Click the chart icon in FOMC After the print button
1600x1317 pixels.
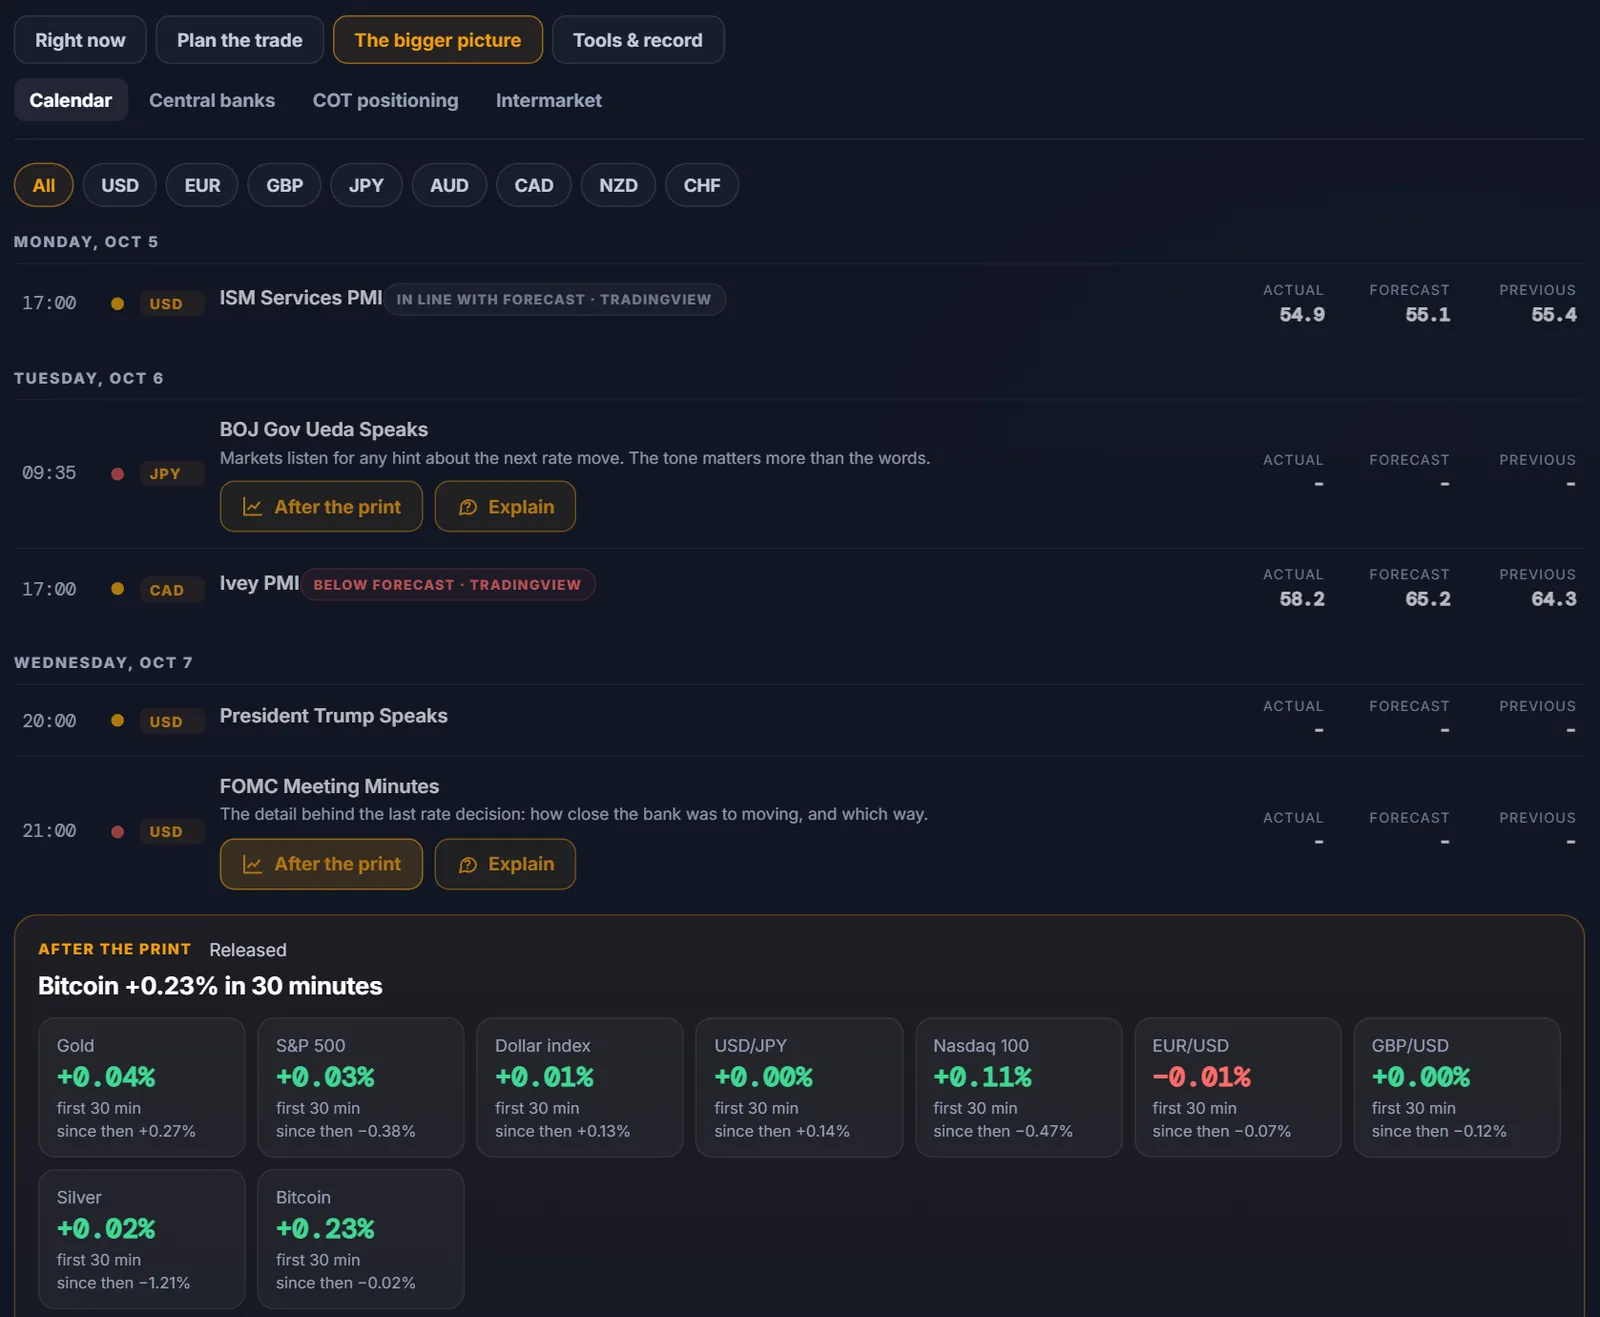coord(253,864)
